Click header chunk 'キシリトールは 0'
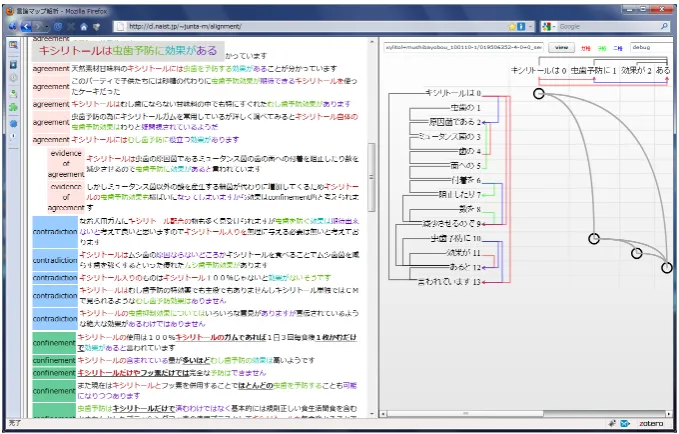 [539, 70]
